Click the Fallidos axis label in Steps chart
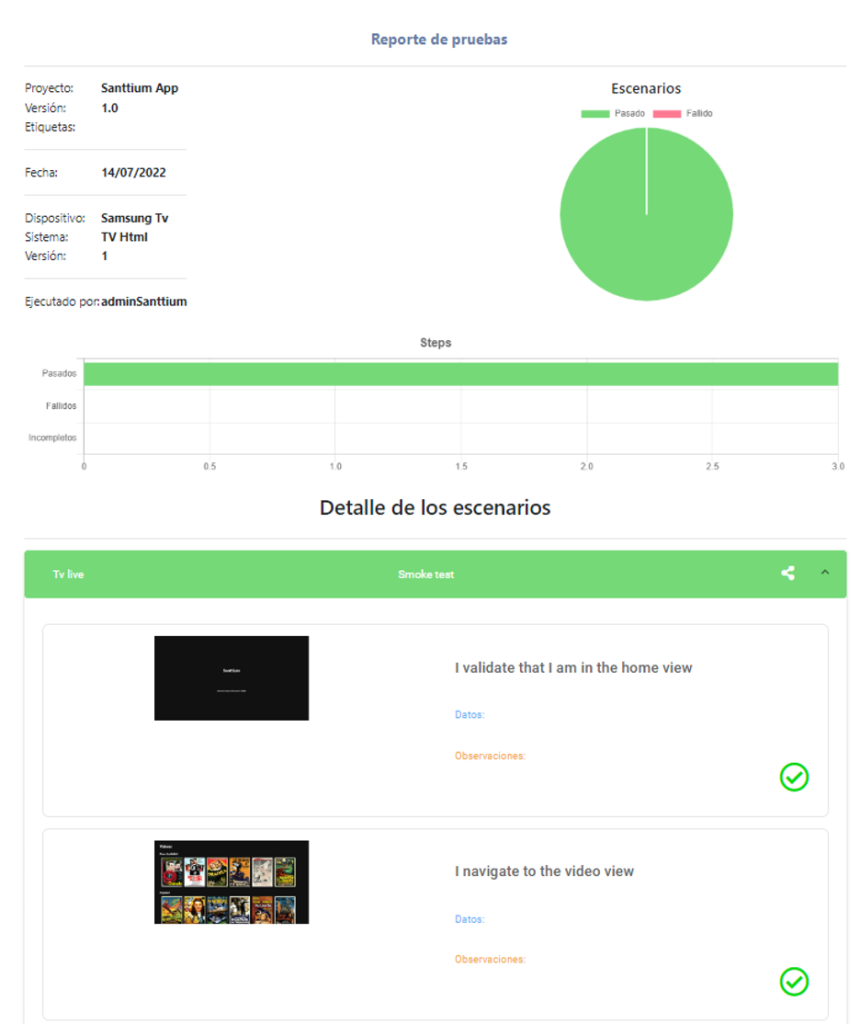The width and height of the screenshot is (860, 1024). [x=61, y=406]
